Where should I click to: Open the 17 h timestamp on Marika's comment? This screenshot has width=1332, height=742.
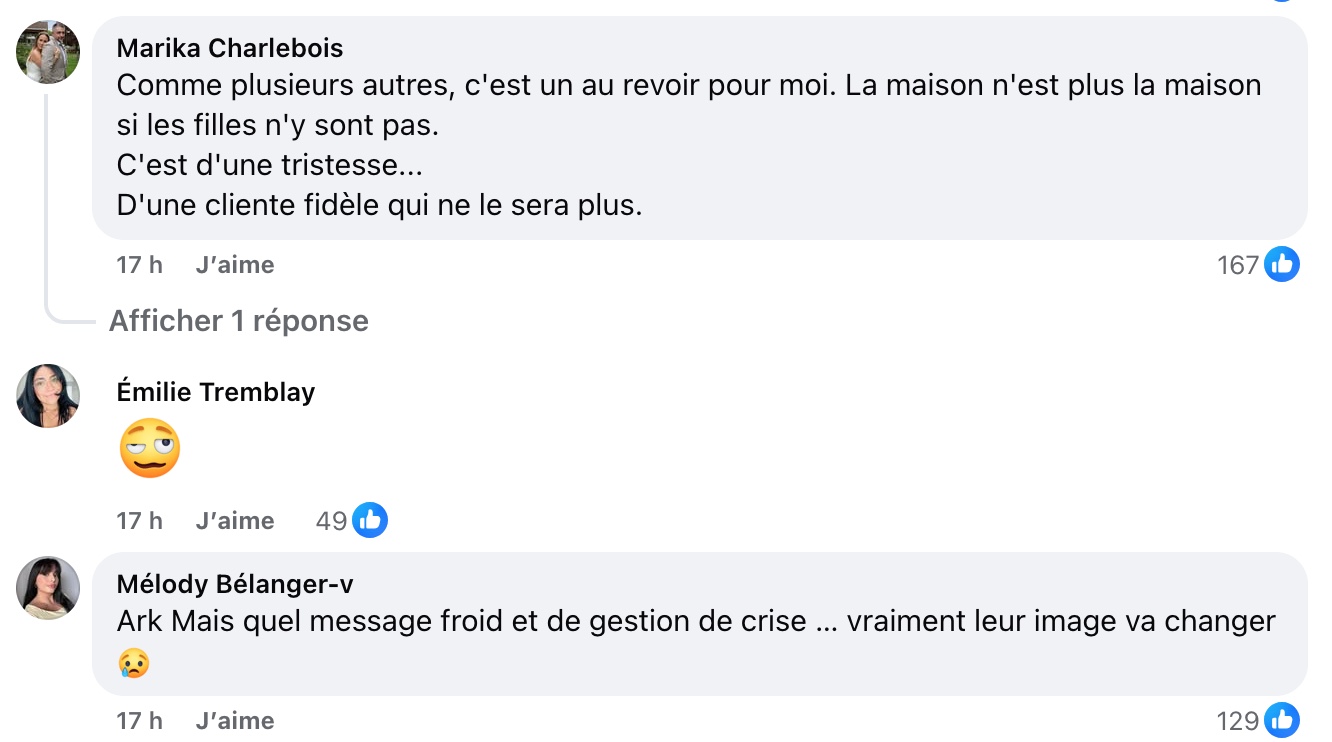pos(140,265)
